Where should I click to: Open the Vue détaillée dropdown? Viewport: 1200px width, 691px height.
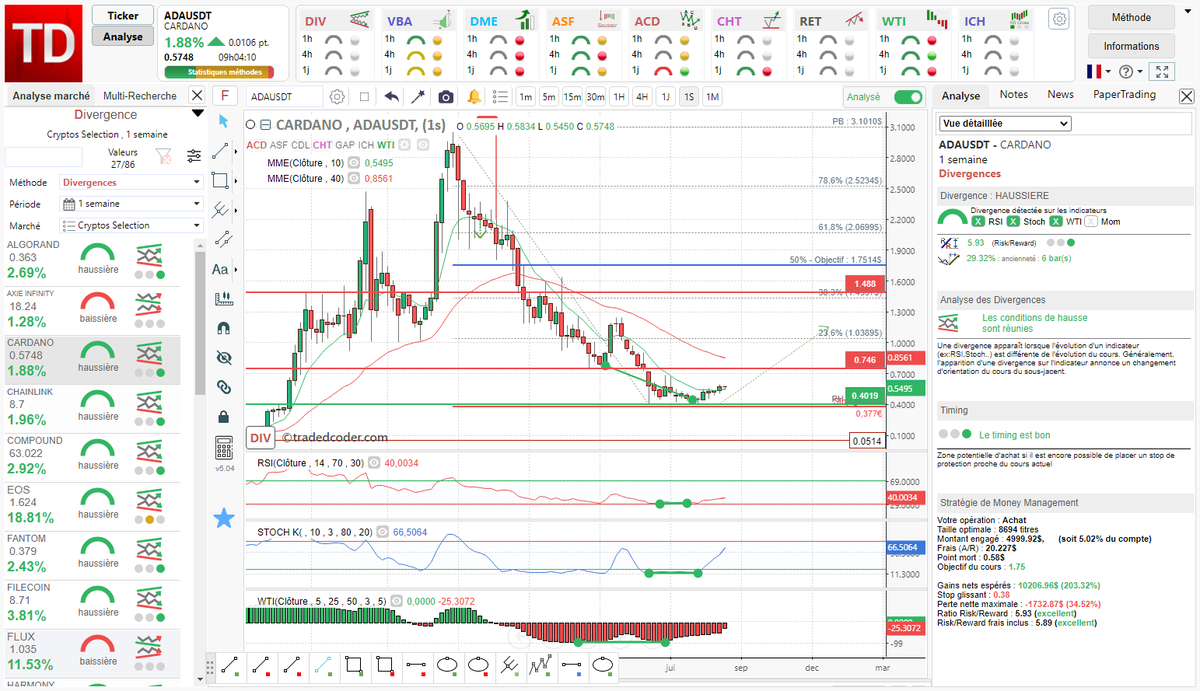pyautogui.click(x=1004, y=123)
